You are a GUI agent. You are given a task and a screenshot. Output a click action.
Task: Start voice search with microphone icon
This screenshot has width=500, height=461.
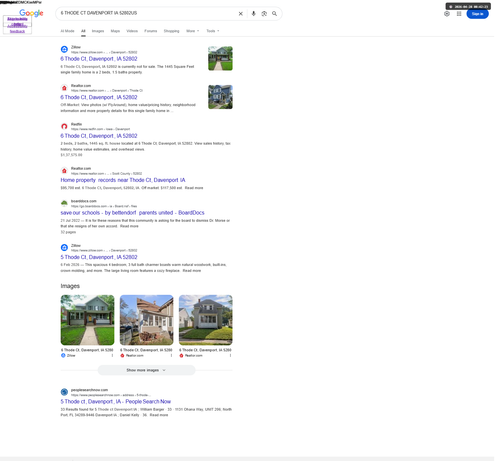tap(254, 14)
